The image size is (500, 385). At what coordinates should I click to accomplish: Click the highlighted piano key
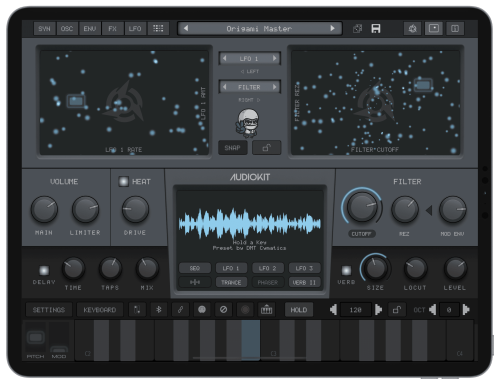click(x=250, y=340)
